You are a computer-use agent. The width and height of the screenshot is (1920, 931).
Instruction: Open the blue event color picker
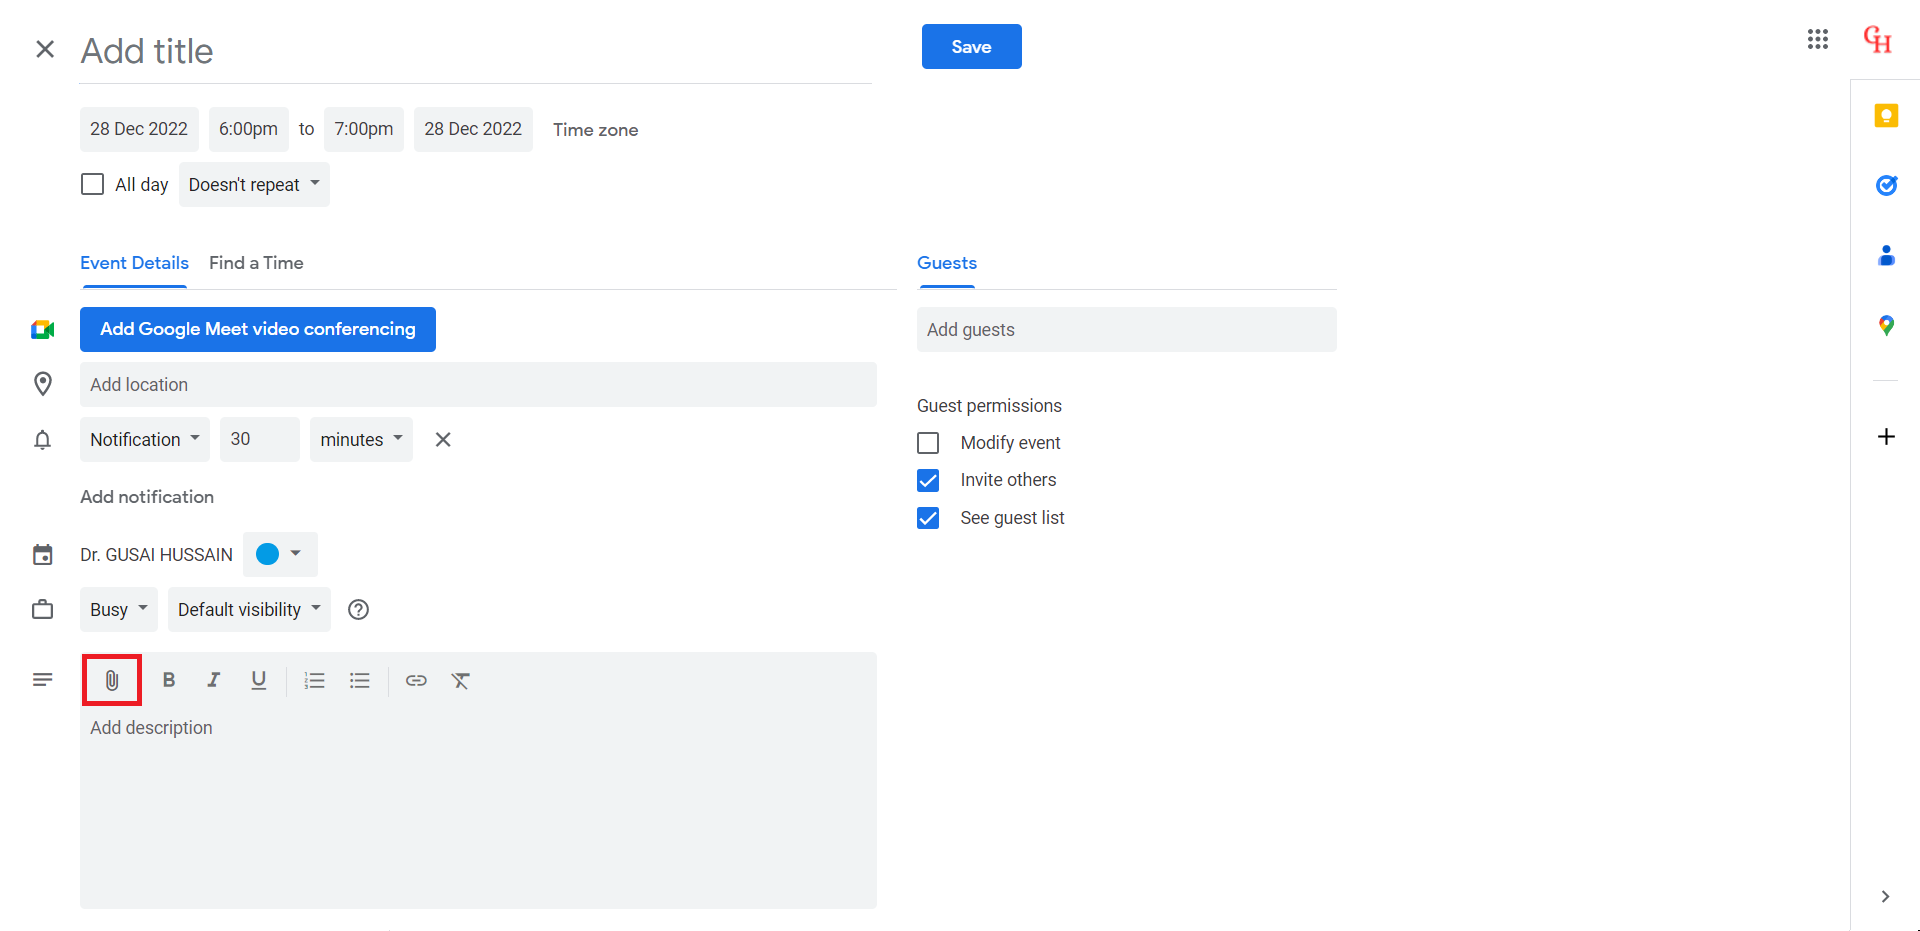[279, 554]
